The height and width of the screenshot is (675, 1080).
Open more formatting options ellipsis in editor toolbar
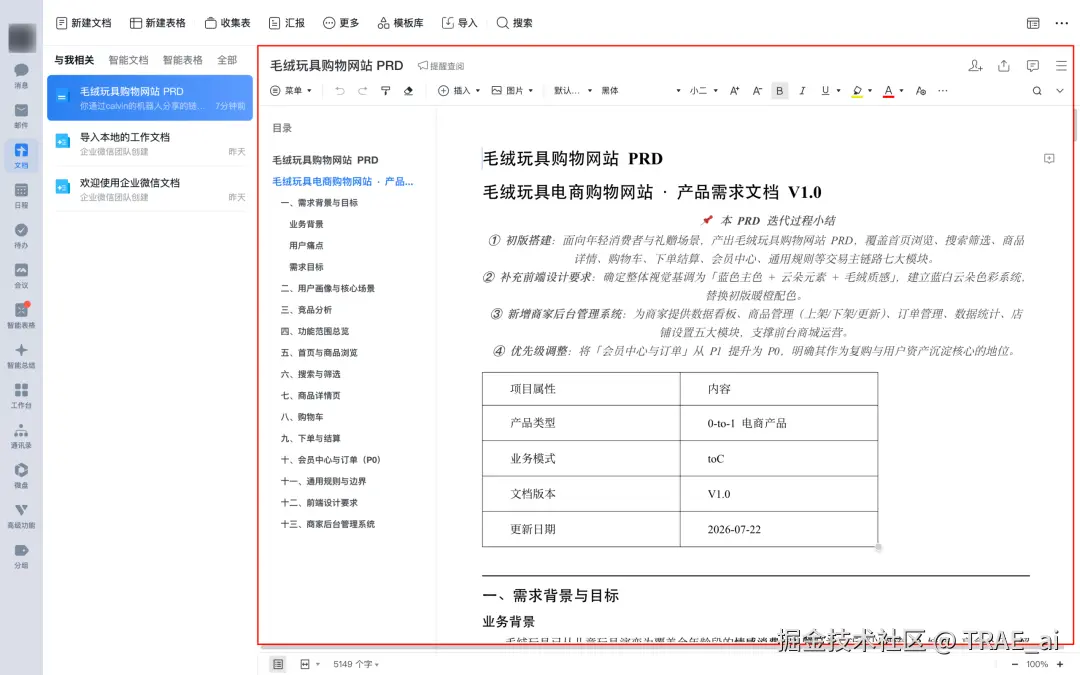(x=943, y=91)
